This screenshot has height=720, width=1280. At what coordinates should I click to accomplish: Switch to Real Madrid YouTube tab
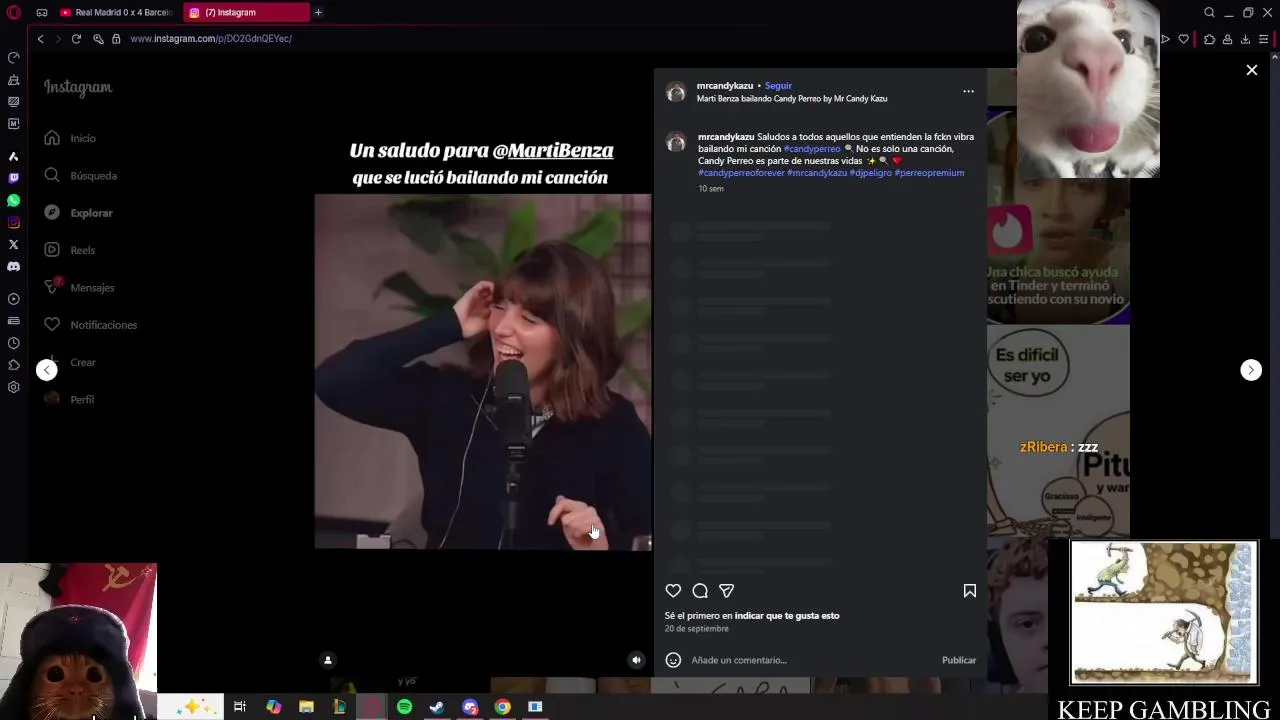click(x=116, y=12)
